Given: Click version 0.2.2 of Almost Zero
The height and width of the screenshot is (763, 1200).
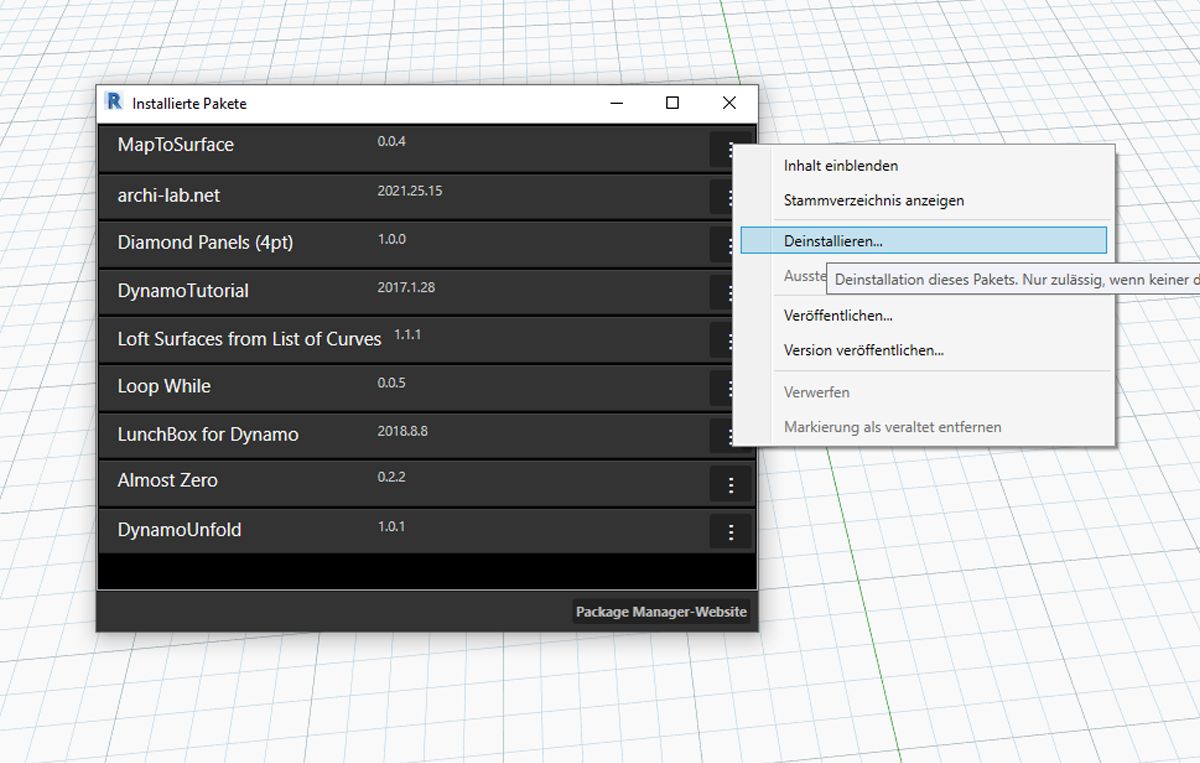Looking at the screenshot, I should pos(391,478).
